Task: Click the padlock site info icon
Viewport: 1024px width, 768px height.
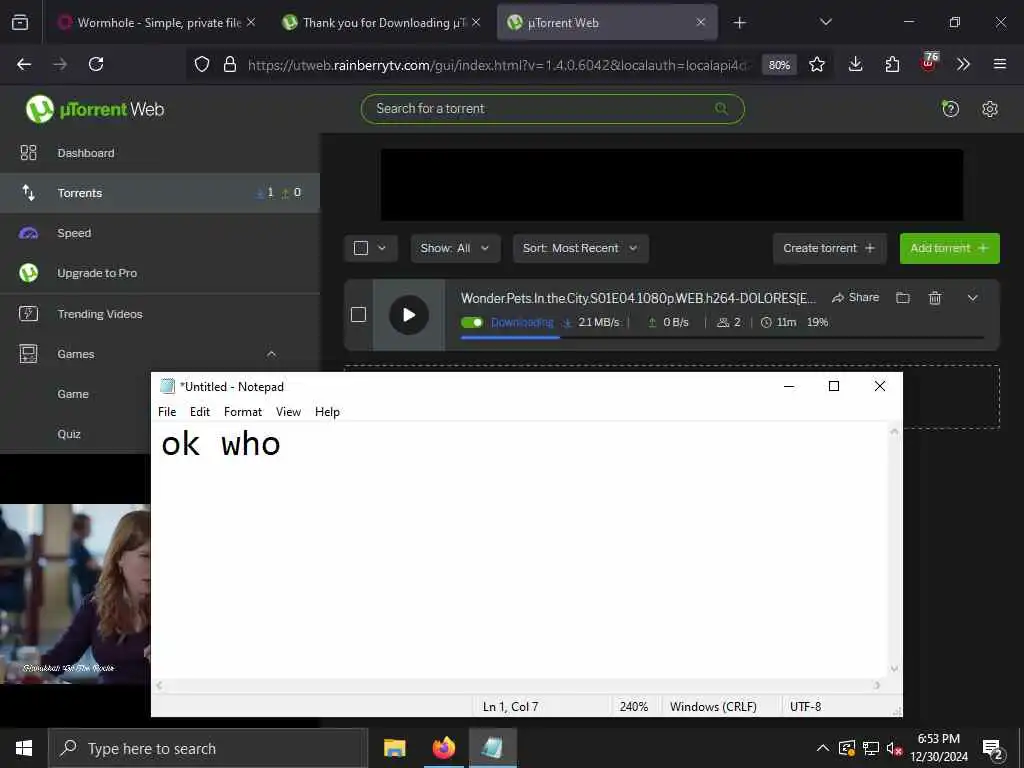Action: (229, 64)
